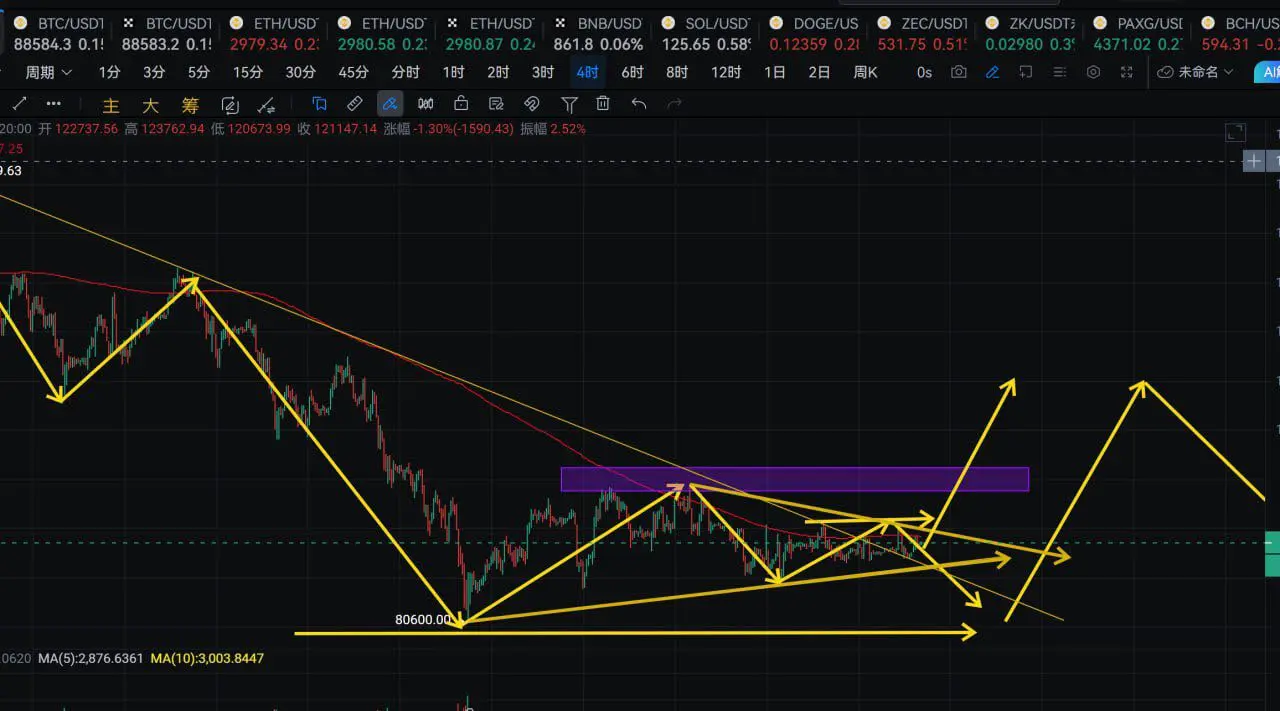Click the line-swap tool icon
The height and width of the screenshot is (711, 1280).
[266, 104]
